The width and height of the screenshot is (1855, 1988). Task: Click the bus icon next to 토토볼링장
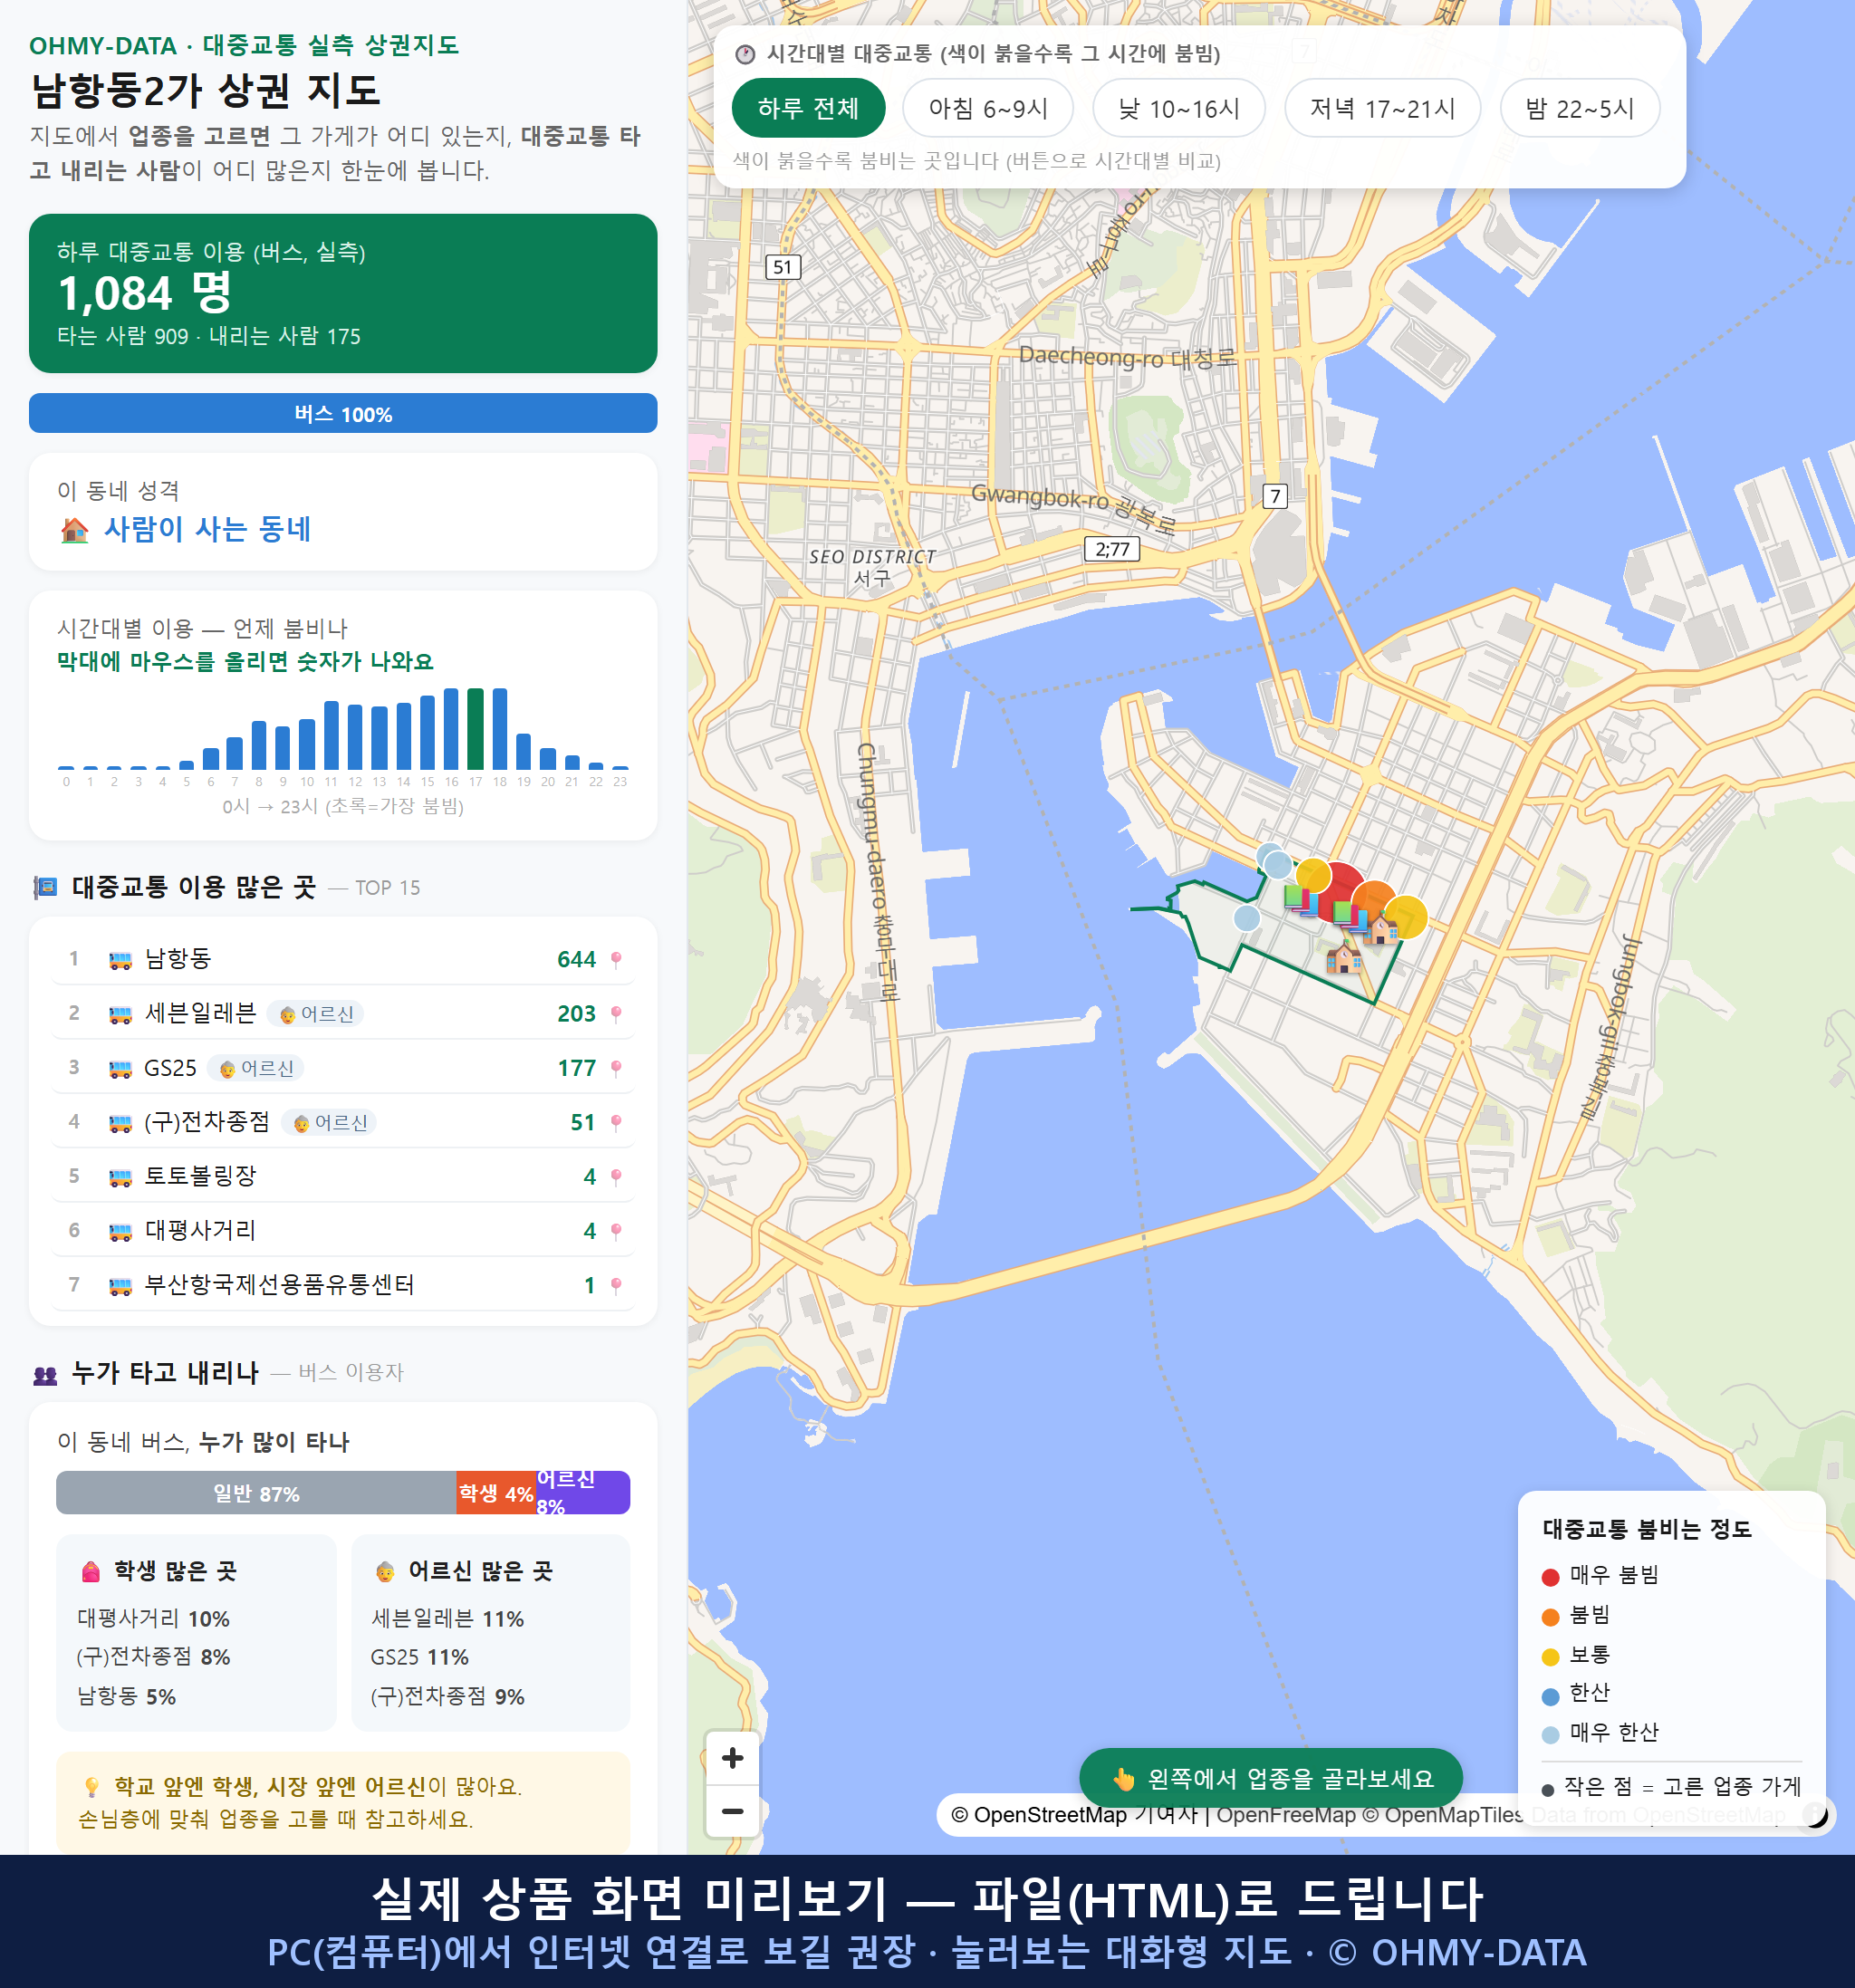pos(120,1177)
